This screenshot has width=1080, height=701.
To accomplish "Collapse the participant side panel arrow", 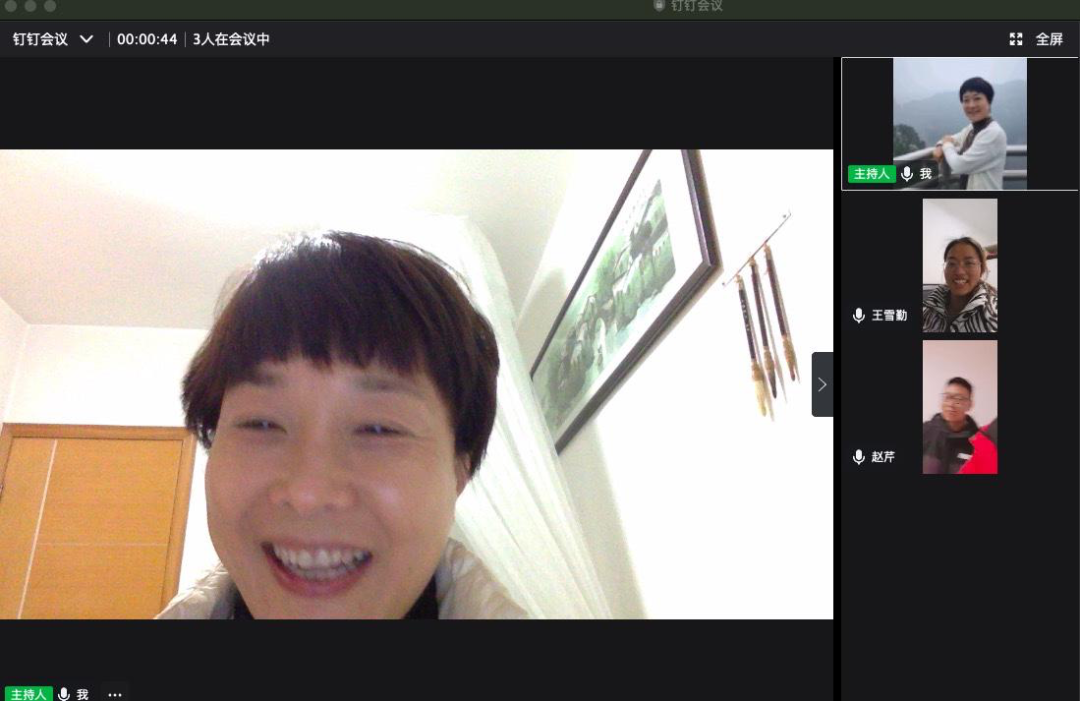I will coord(822,384).
